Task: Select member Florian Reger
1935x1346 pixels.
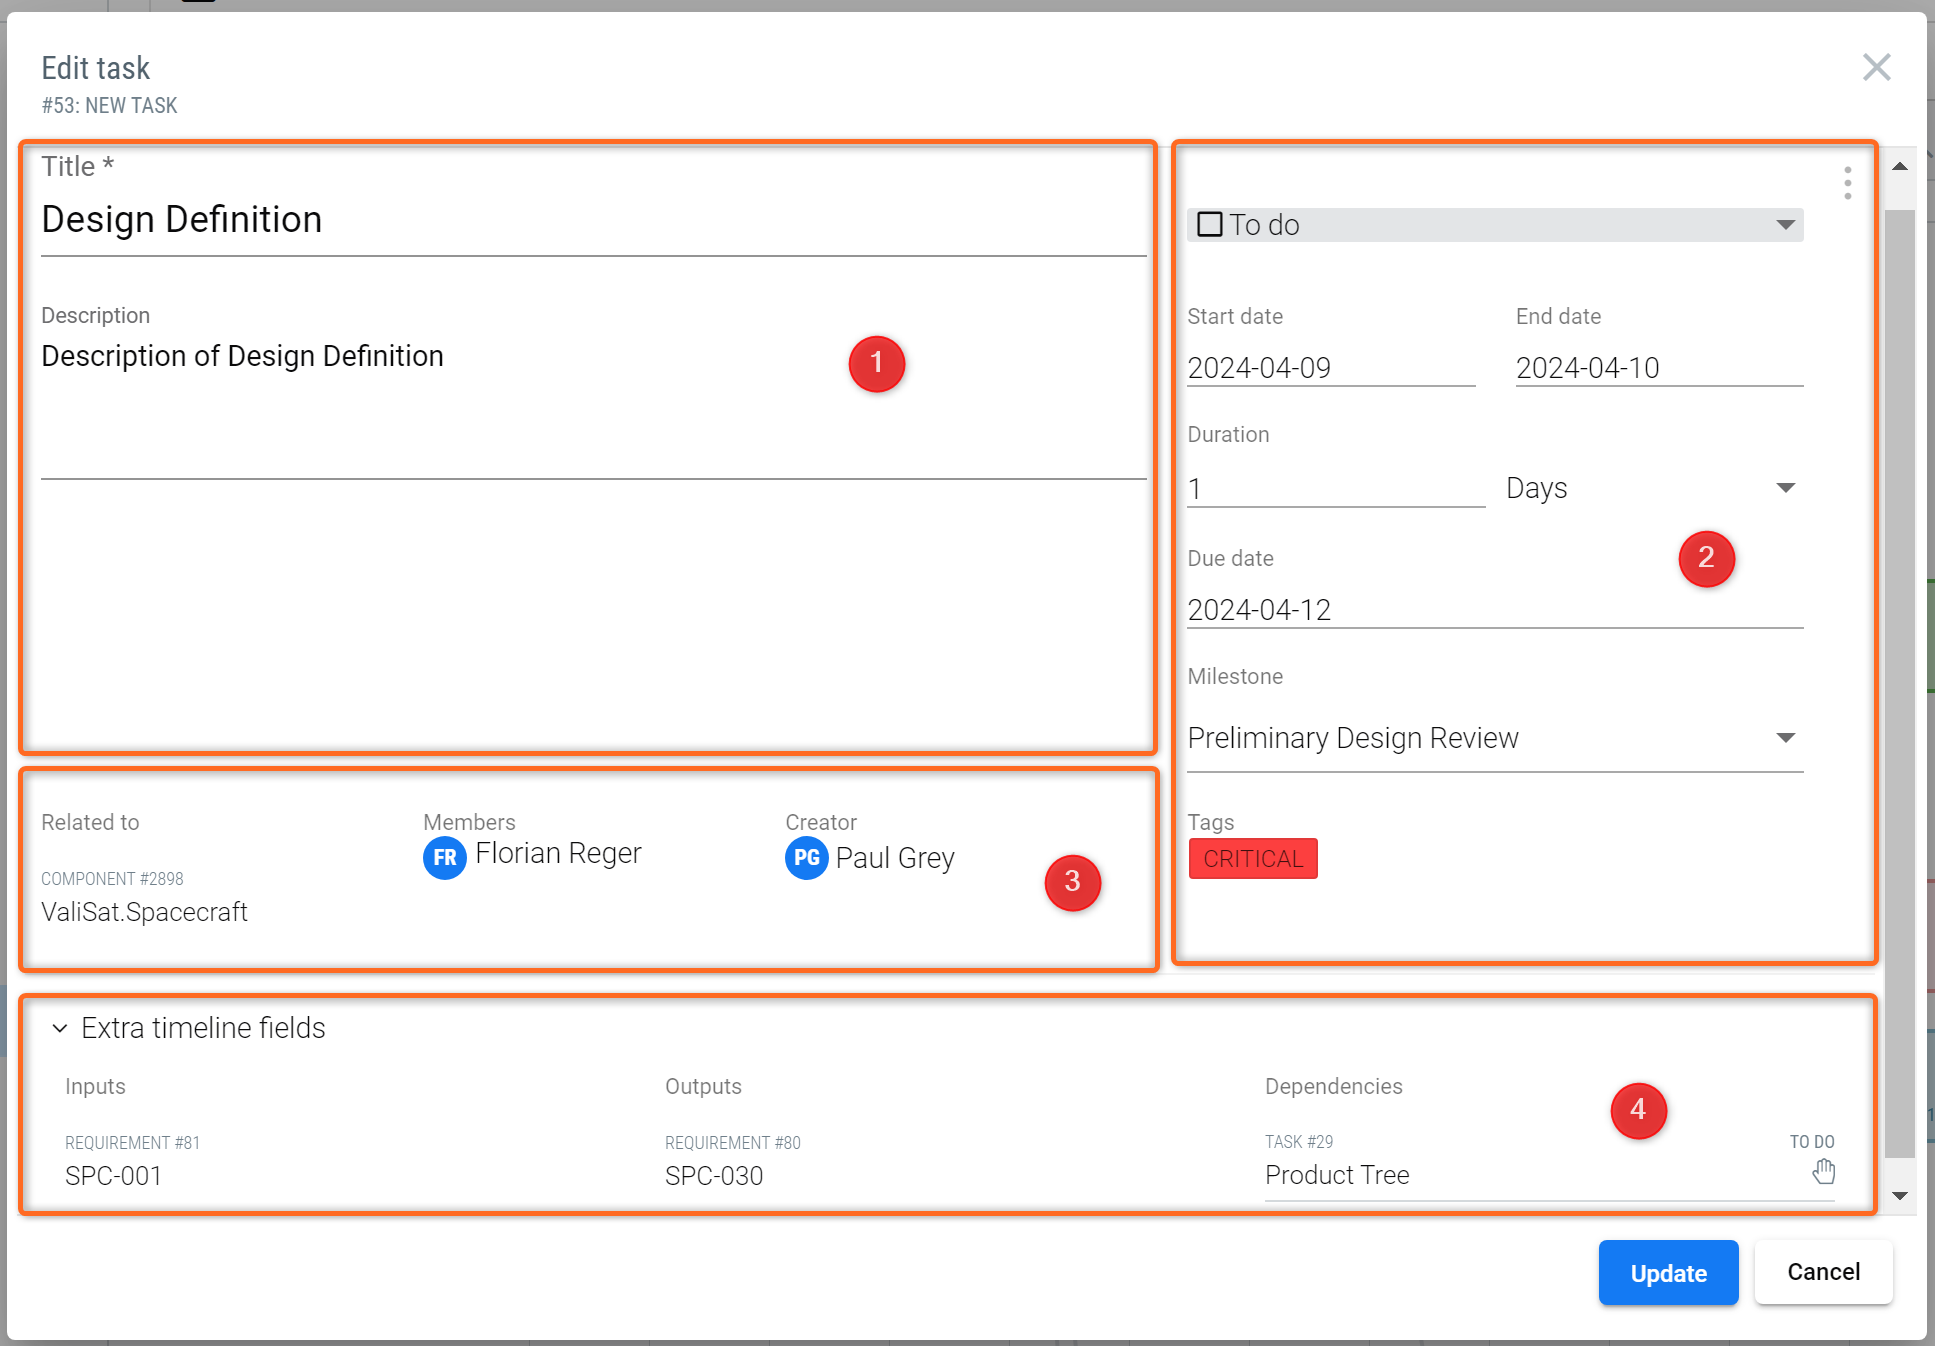Action: click(x=558, y=853)
